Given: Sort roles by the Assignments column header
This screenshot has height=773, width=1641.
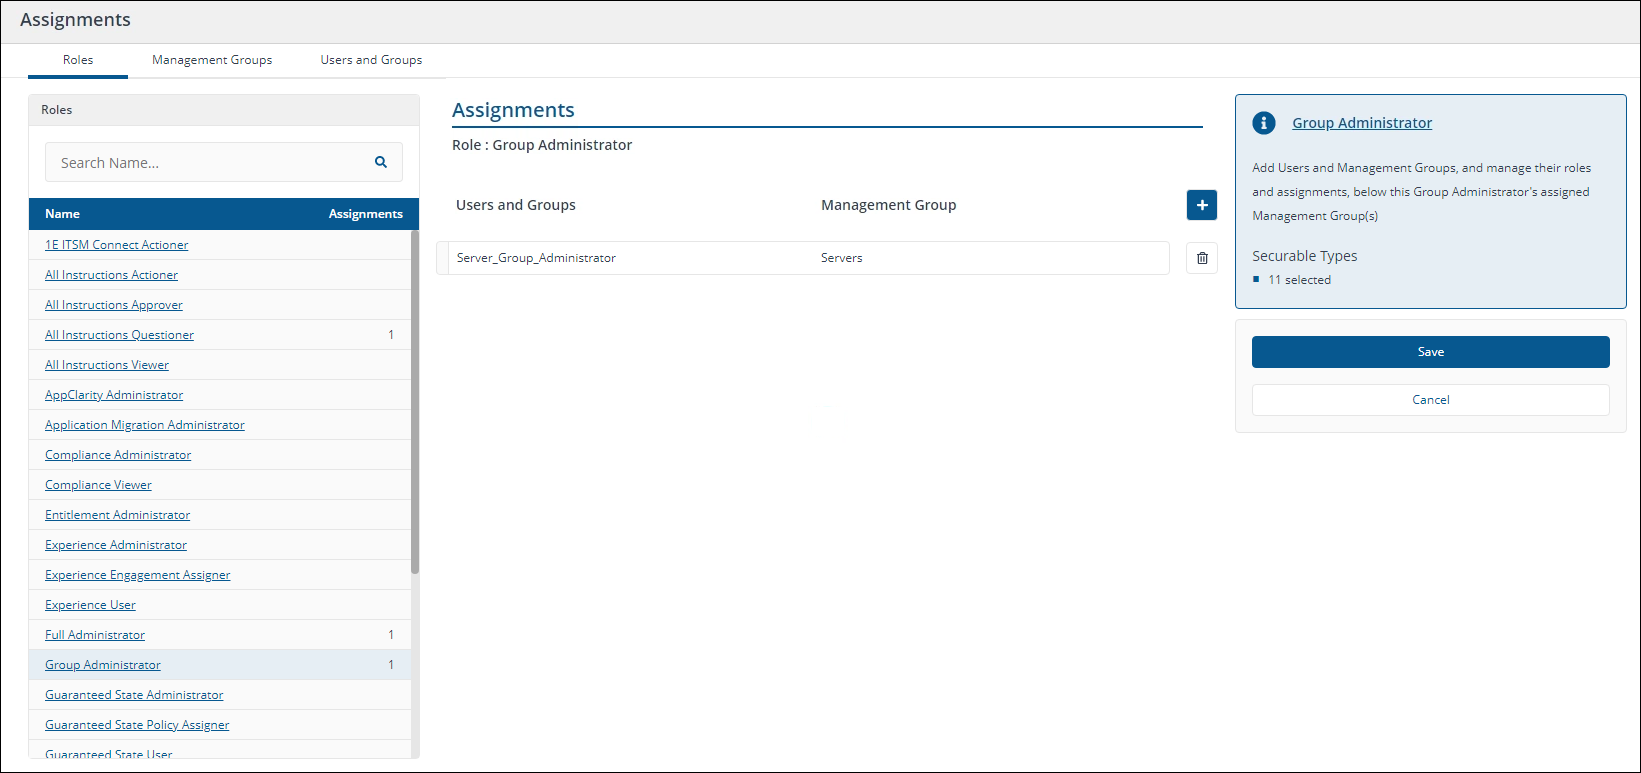Looking at the screenshot, I should pyautogui.click(x=365, y=214).
